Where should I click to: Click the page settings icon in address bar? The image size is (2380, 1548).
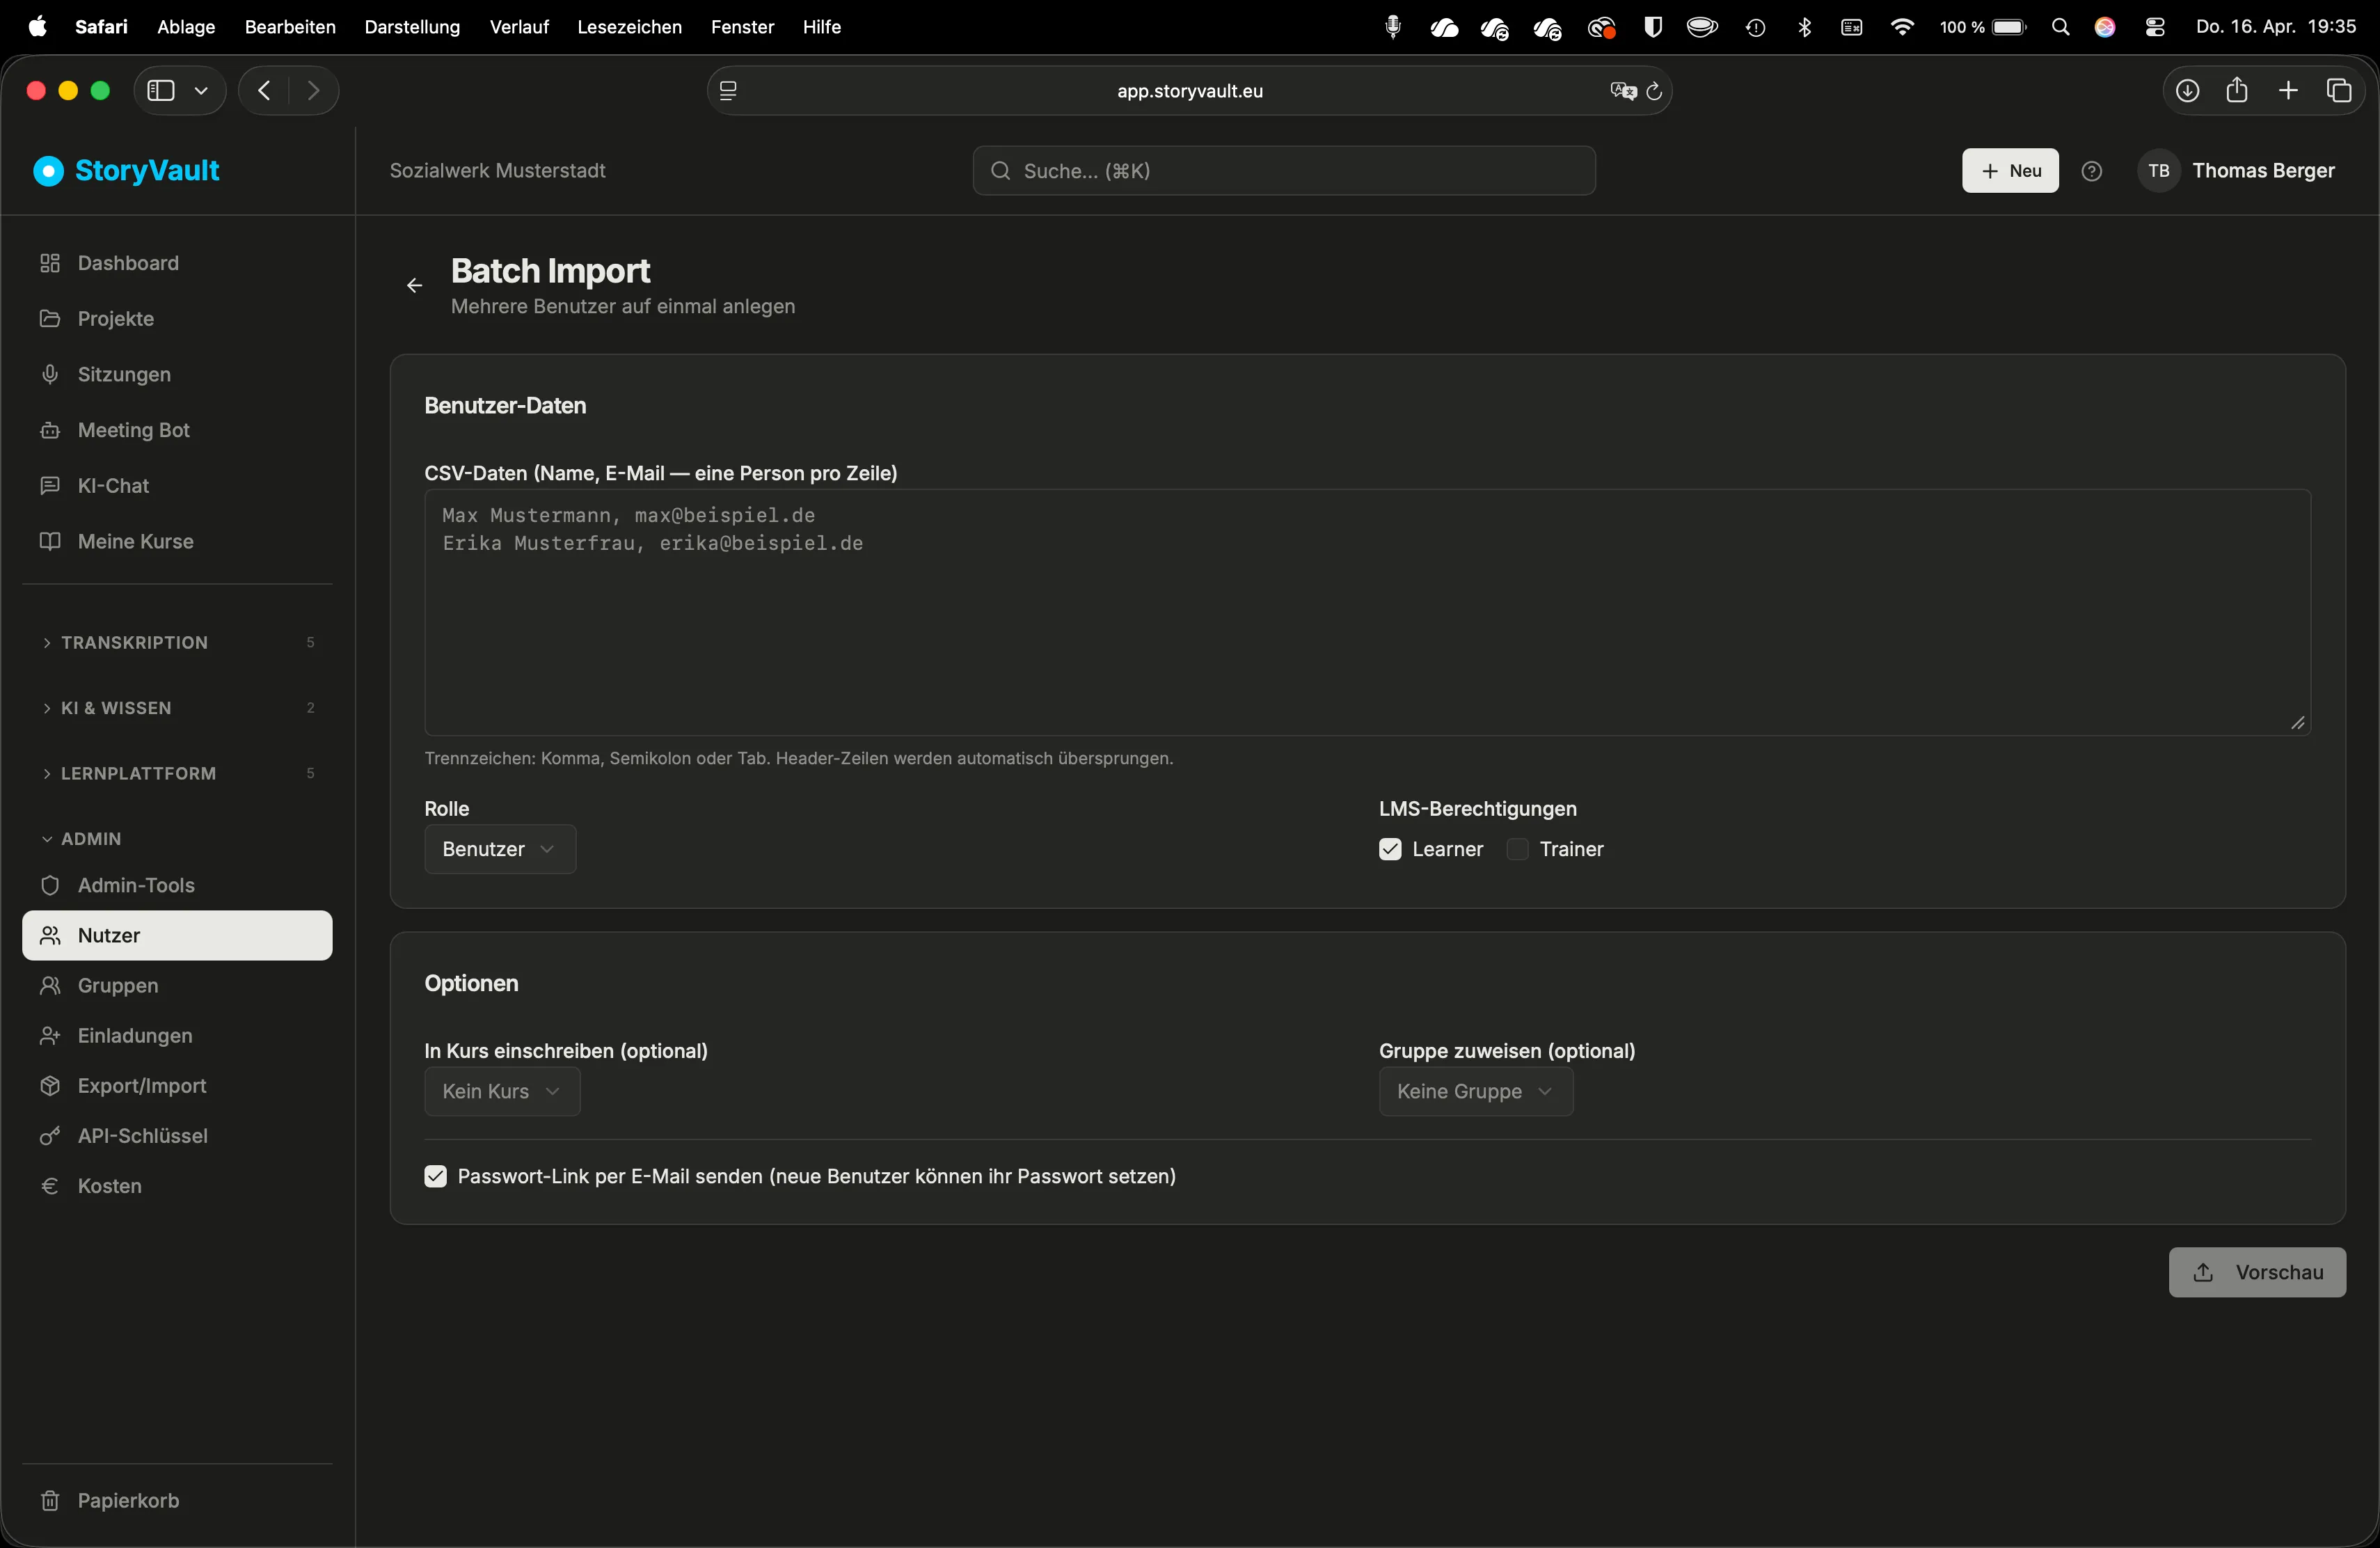[728, 91]
